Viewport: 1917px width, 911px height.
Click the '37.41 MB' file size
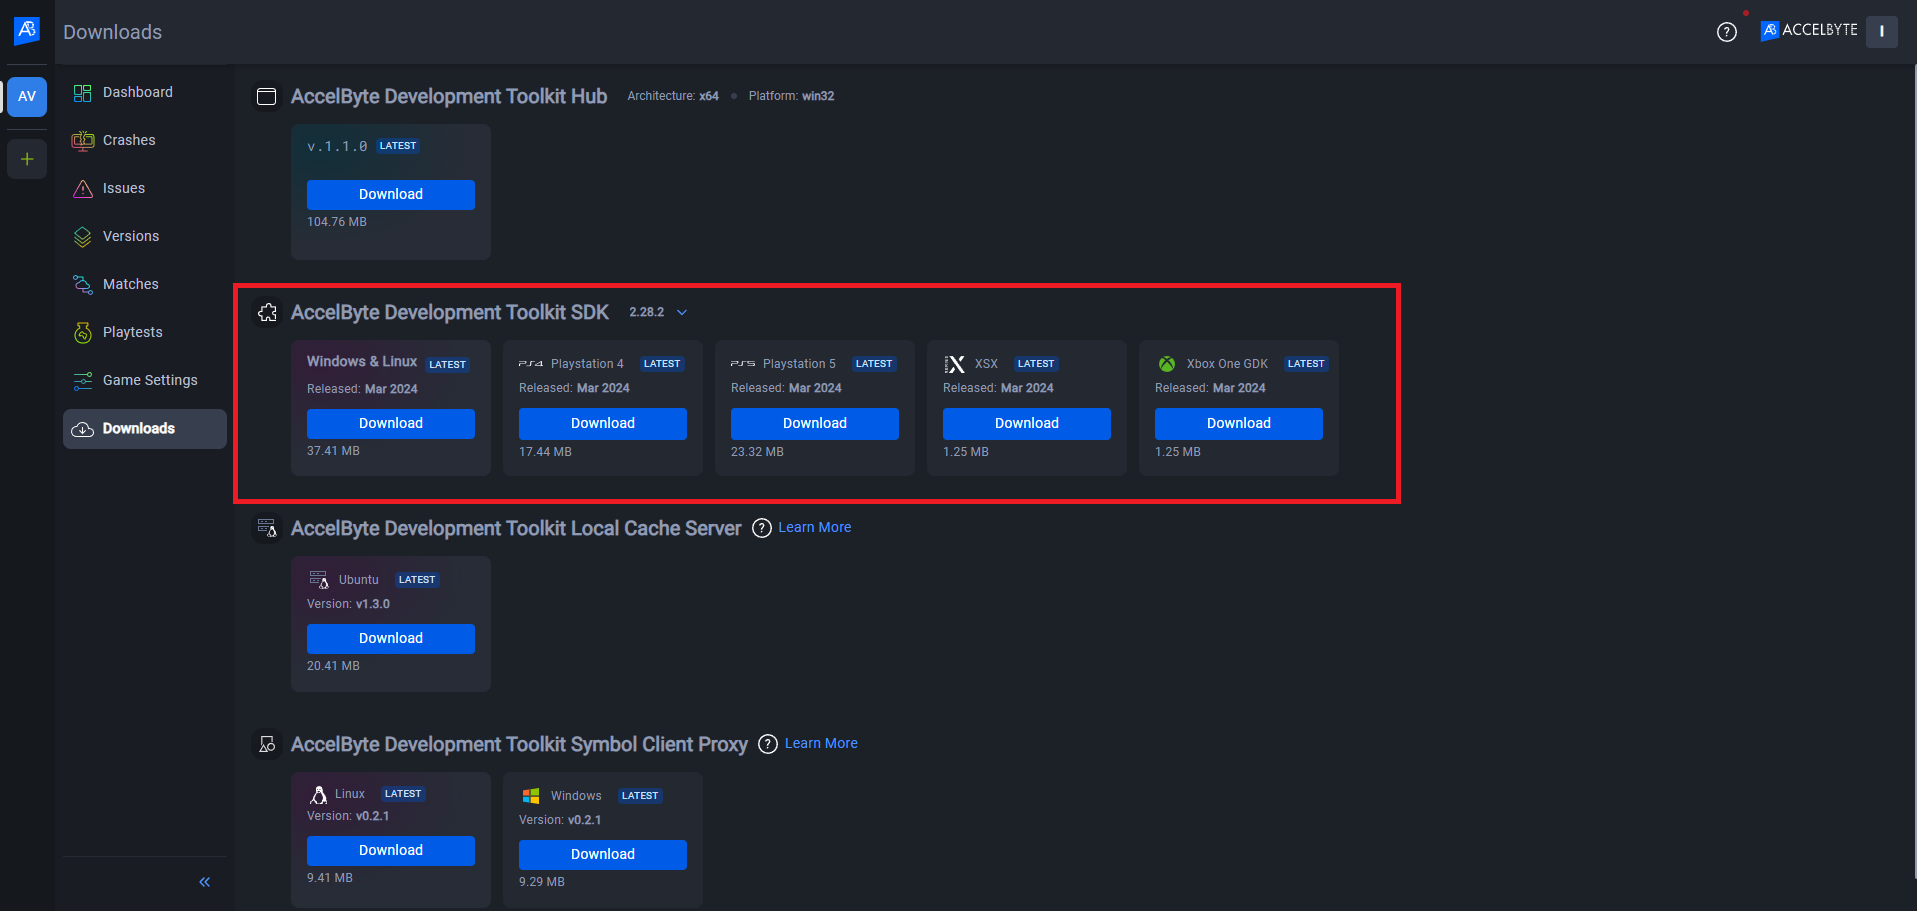(x=333, y=451)
